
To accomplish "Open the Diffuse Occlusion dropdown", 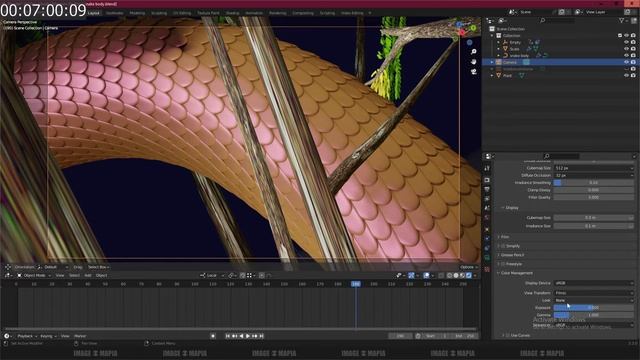I will click(594, 175).
